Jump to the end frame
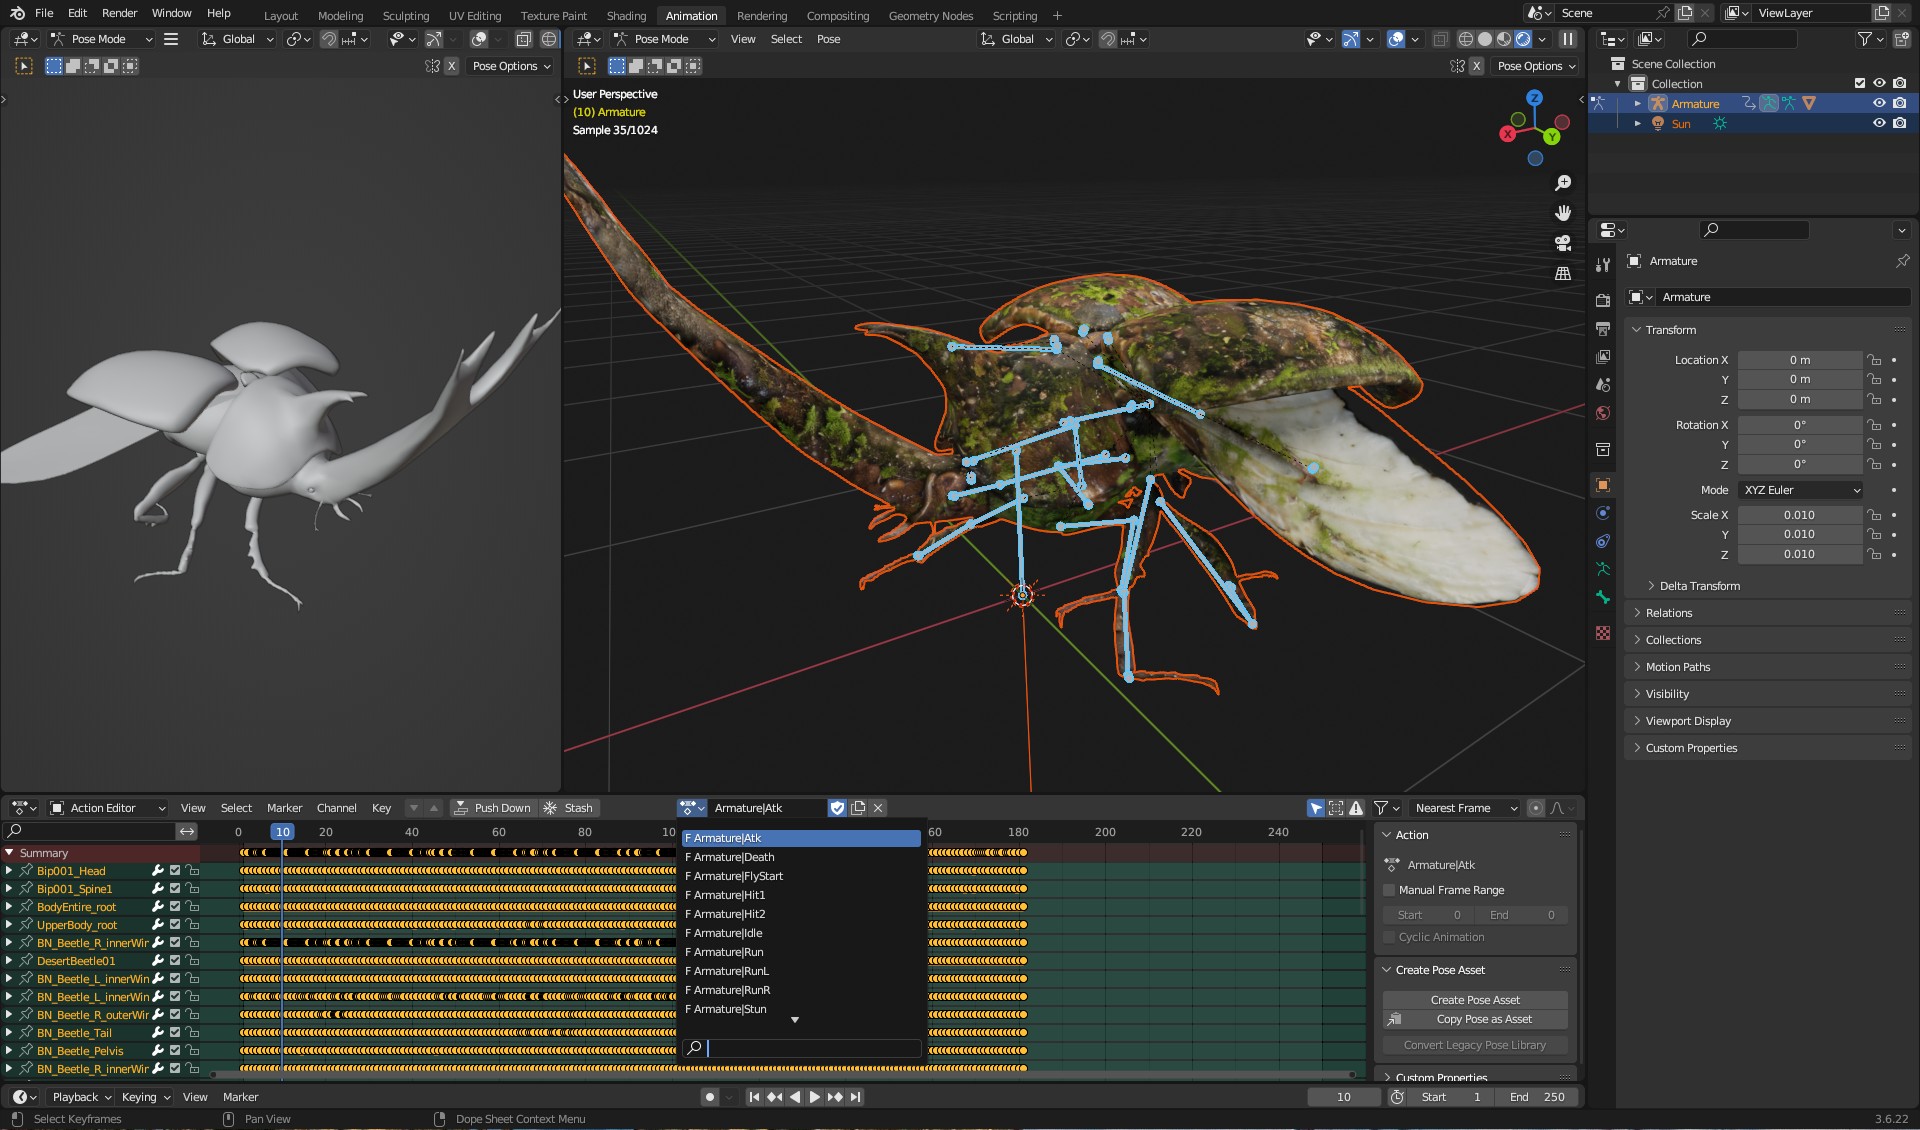 click(x=856, y=1097)
